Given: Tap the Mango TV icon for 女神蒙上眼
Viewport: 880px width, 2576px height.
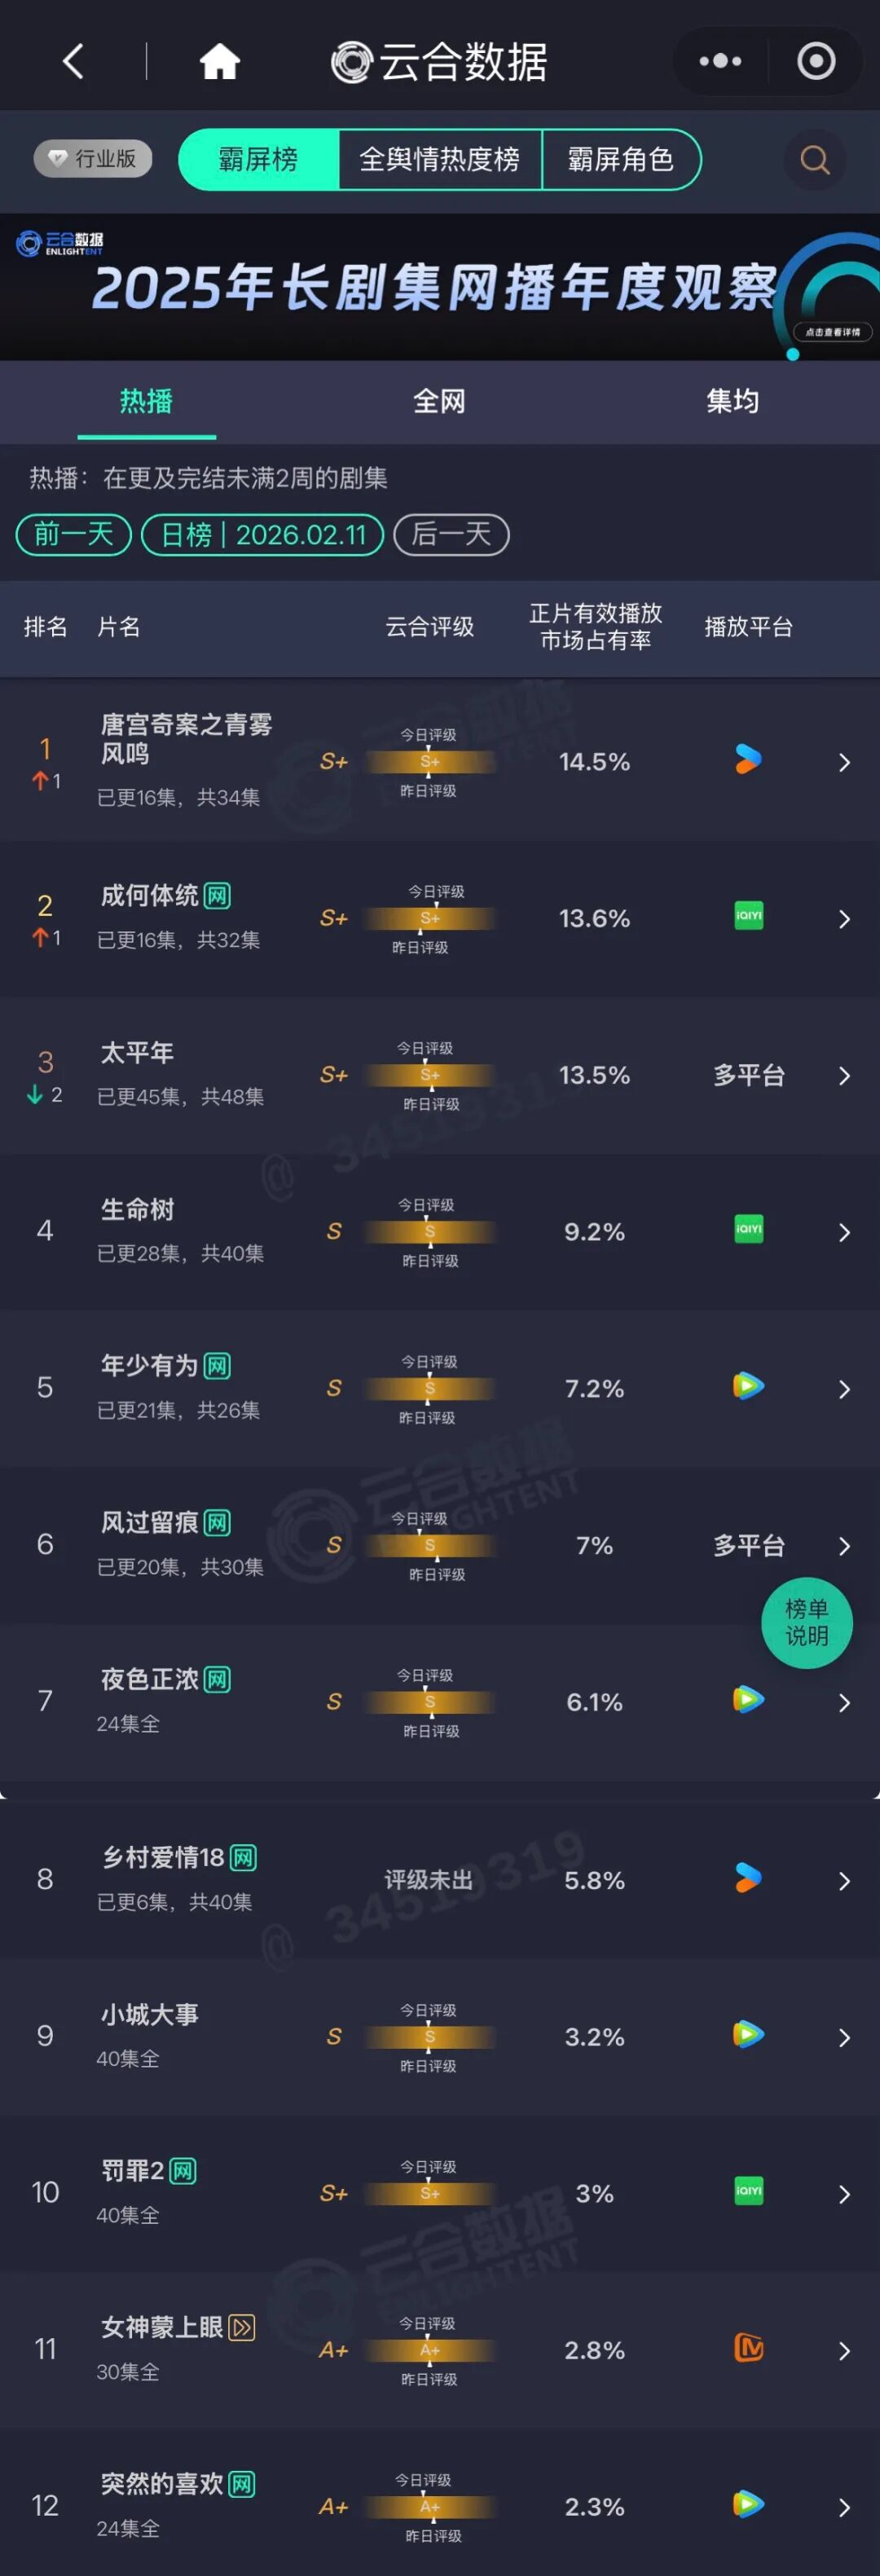Looking at the screenshot, I should click(749, 2348).
